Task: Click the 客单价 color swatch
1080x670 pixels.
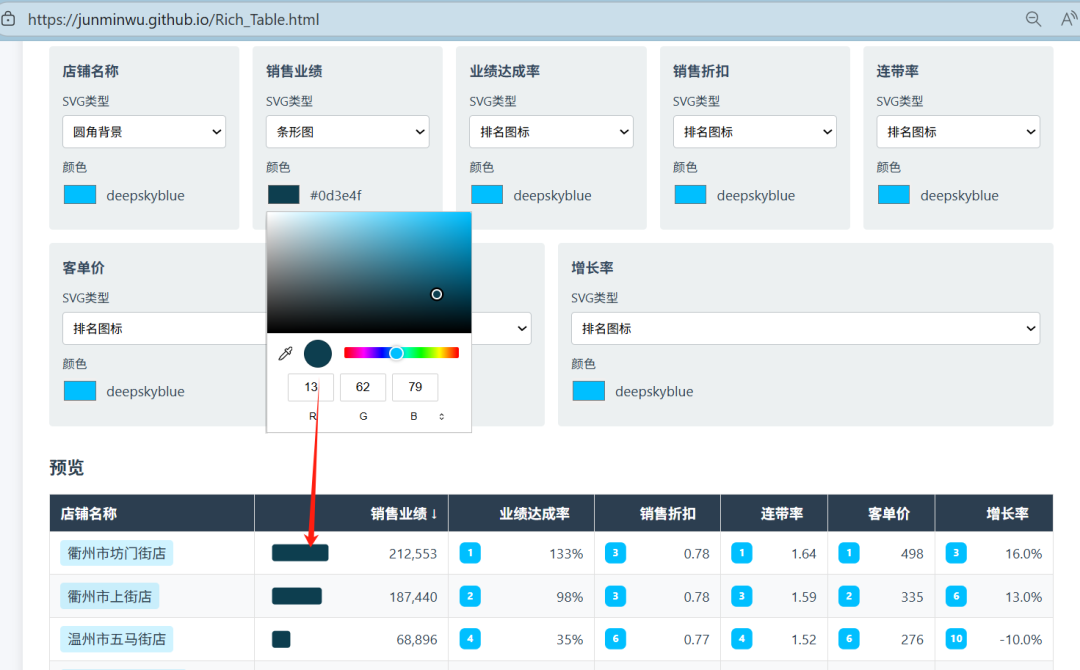Action: click(x=80, y=391)
